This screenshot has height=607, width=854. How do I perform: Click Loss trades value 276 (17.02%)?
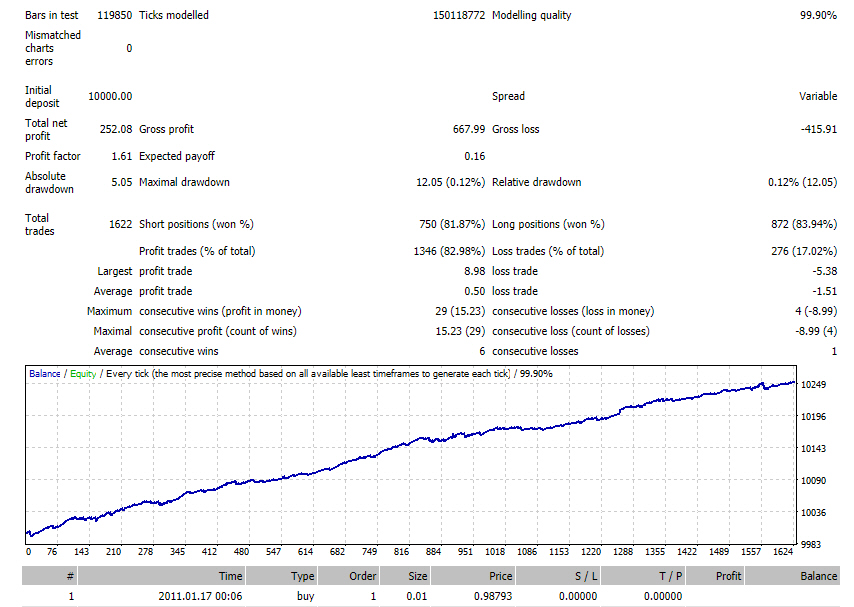coord(804,251)
